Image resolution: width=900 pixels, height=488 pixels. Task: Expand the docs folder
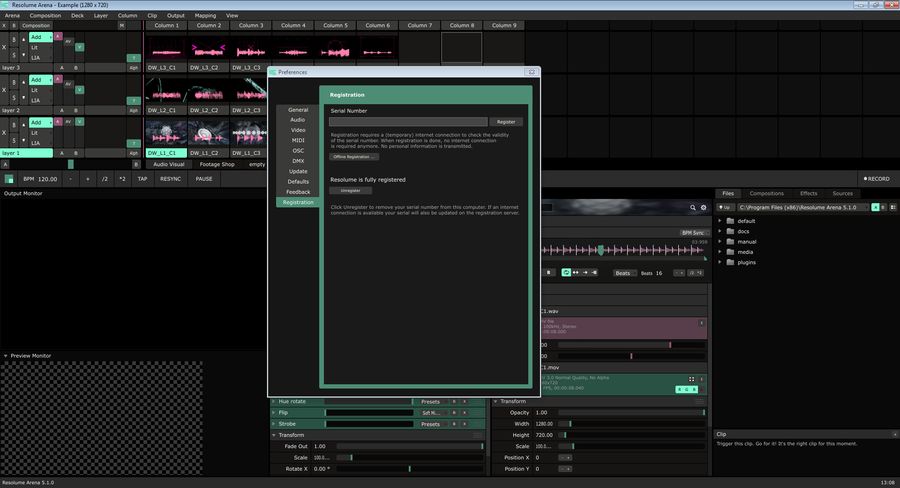coord(720,231)
